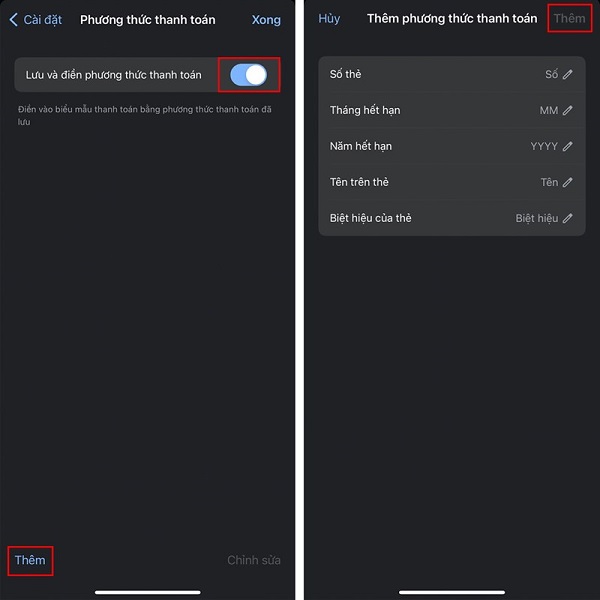This screenshot has height=600, width=600.
Task: Click the pencil icon for Tên trên thẻ
Action: [567, 182]
